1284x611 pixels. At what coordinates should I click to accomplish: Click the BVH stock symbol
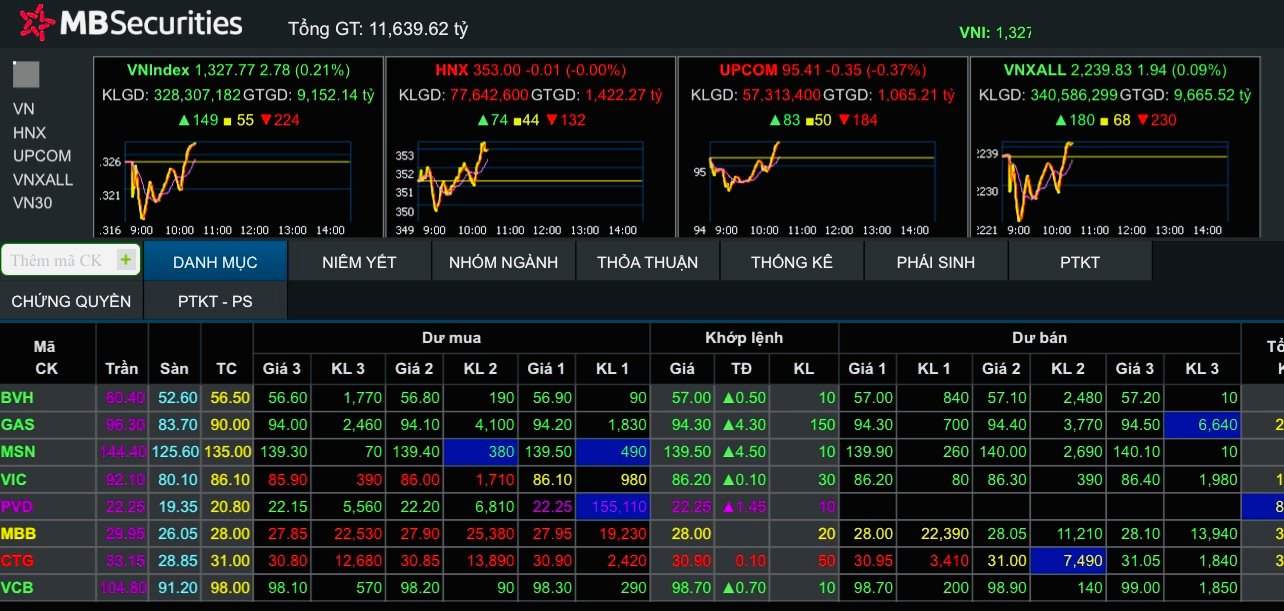(17, 398)
